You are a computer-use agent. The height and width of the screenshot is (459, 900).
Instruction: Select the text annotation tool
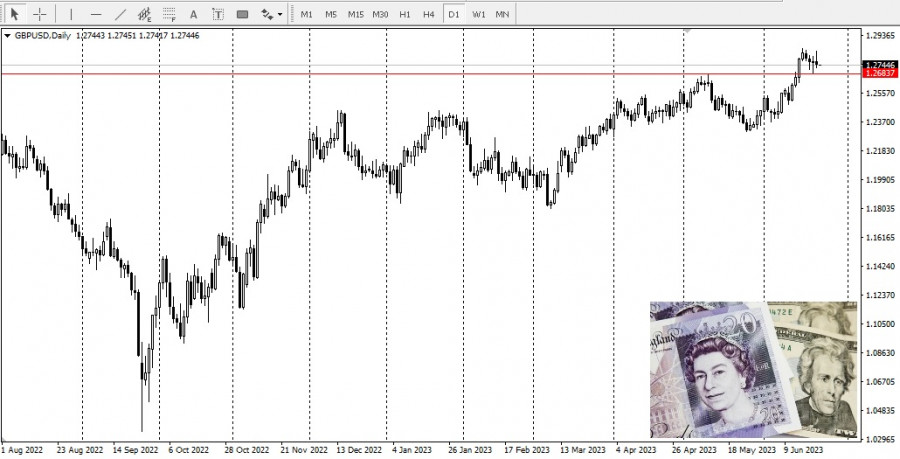pos(194,14)
